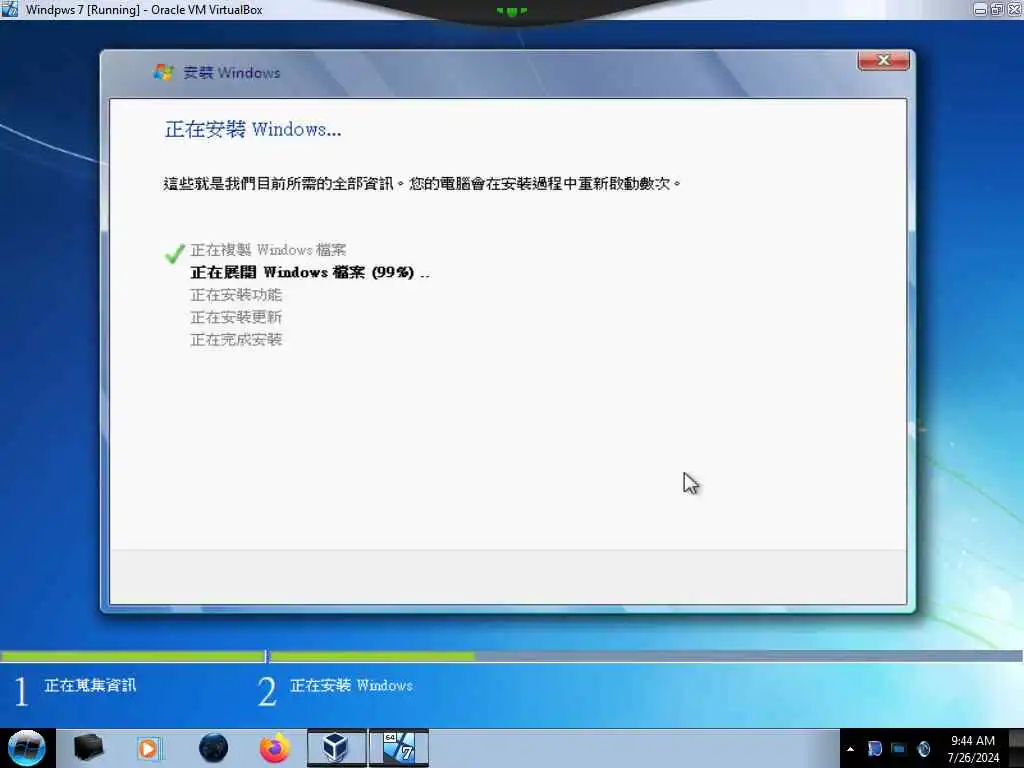Open the network tray icon
The width and height of the screenshot is (1024, 768).
click(x=899, y=749)
